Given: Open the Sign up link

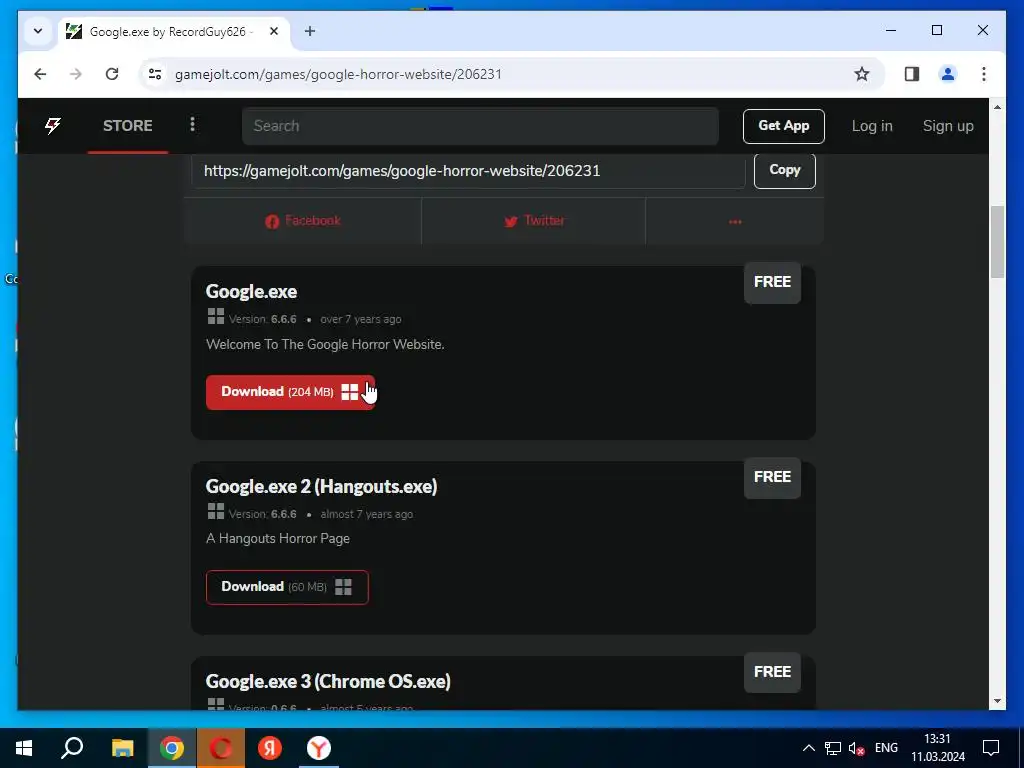Looking at the screenshot, I should coord(948,126).
